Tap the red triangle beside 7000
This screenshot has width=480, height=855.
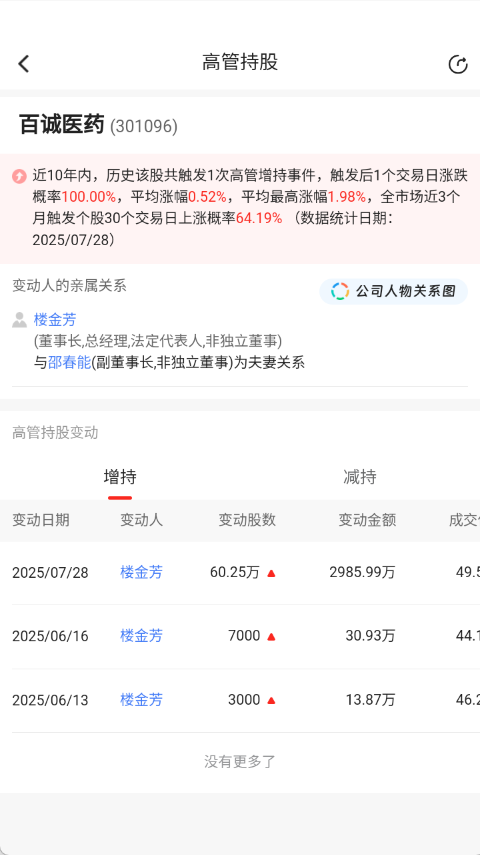click(x=271, y=636)
